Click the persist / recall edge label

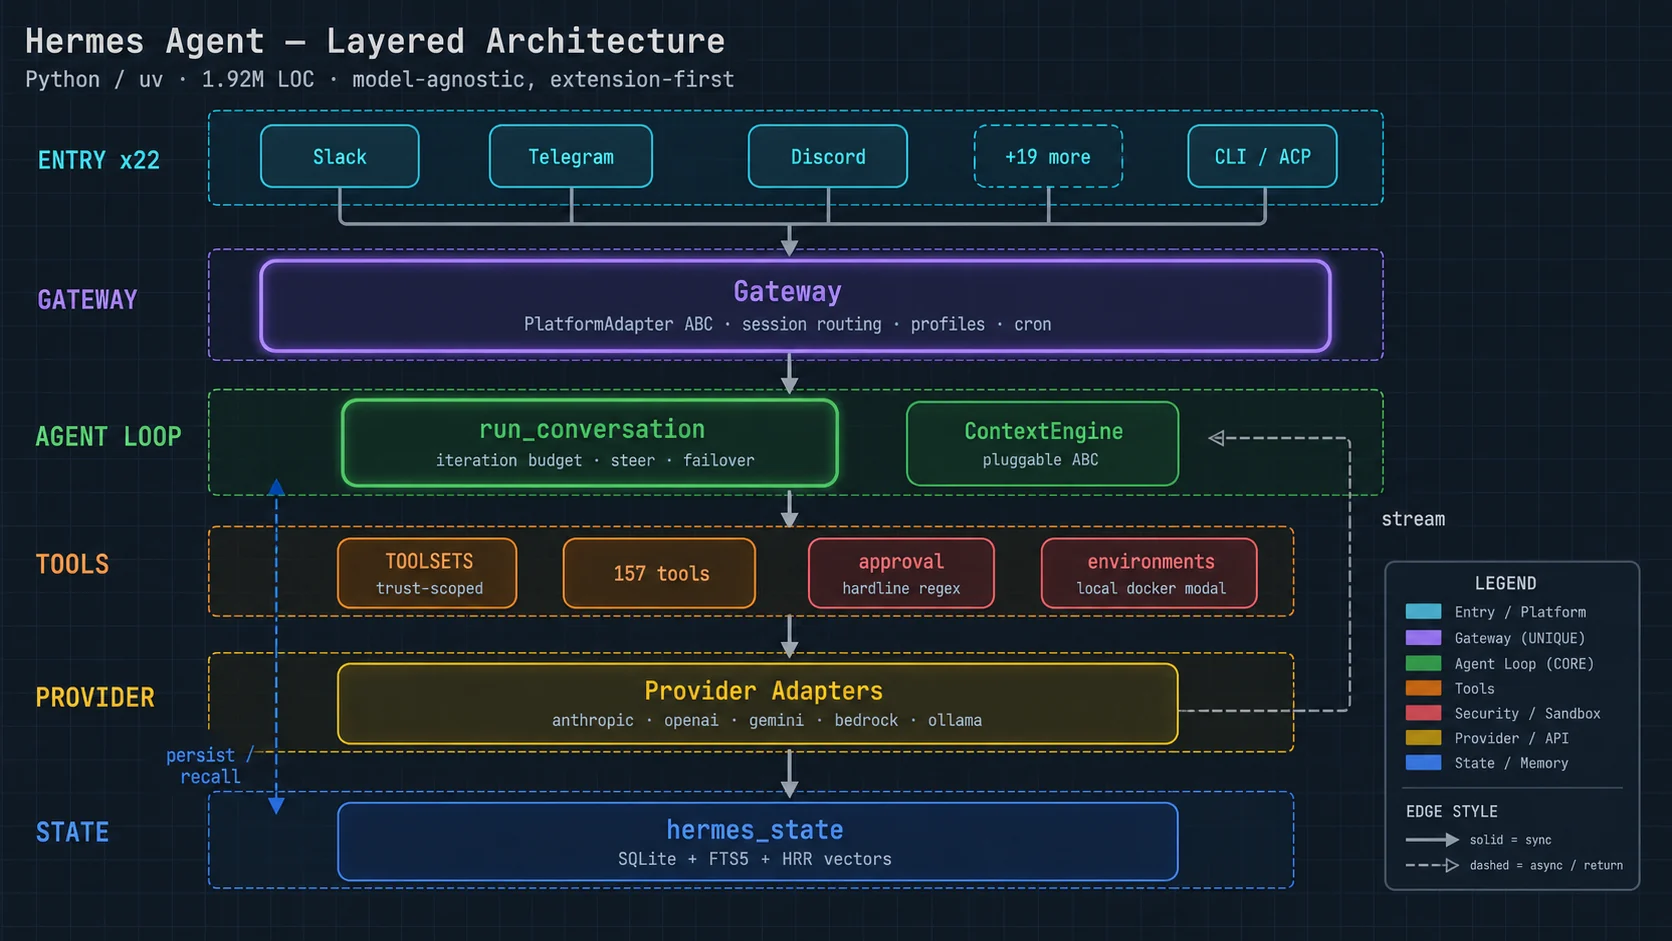pos(209,766)
